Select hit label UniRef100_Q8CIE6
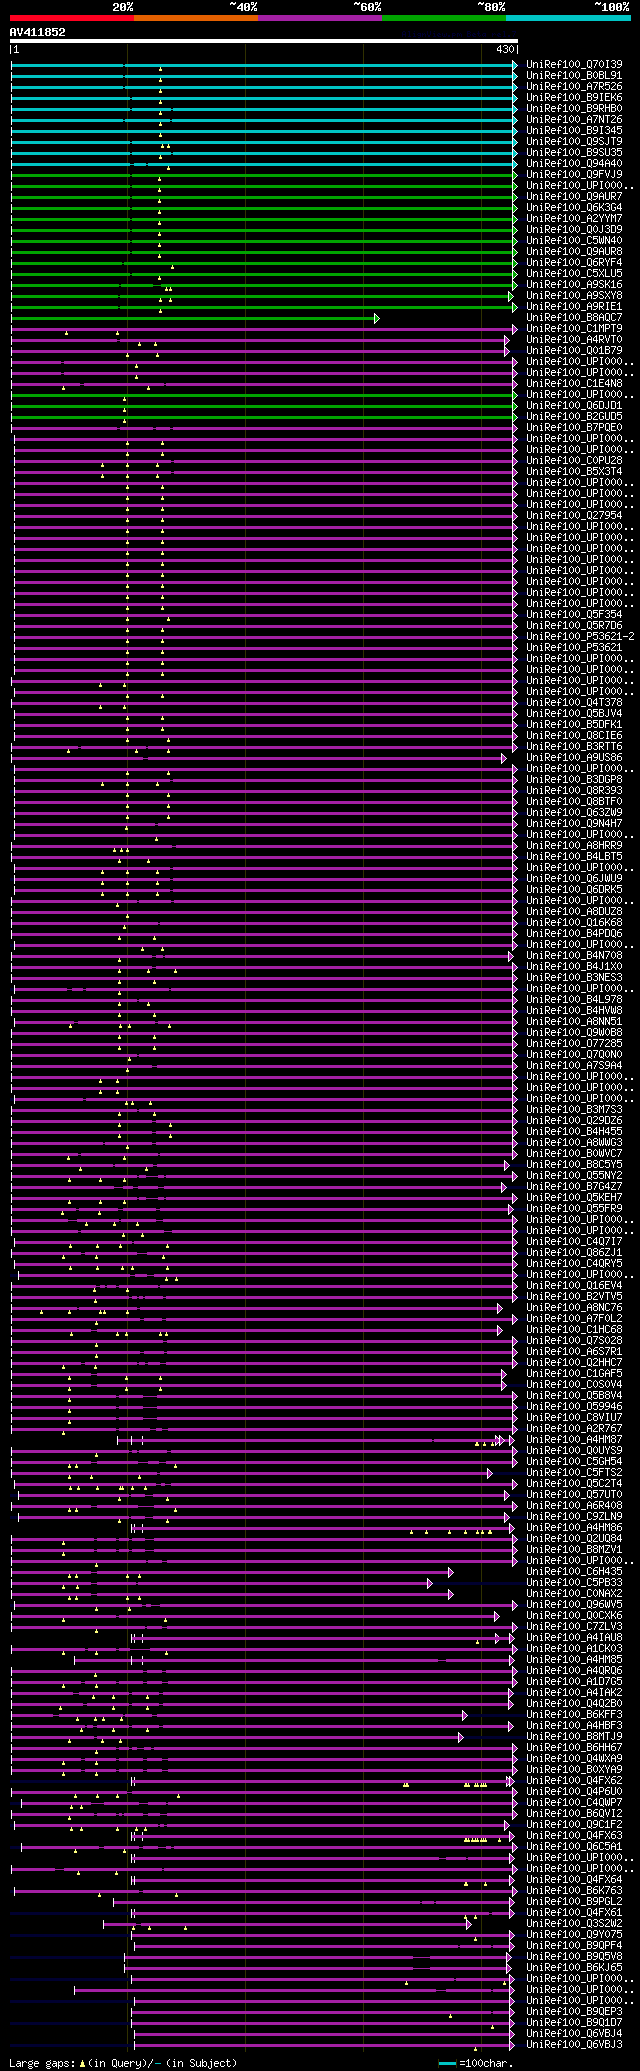This screenshot has height=2071, width=640. click(x=574, y=735)
